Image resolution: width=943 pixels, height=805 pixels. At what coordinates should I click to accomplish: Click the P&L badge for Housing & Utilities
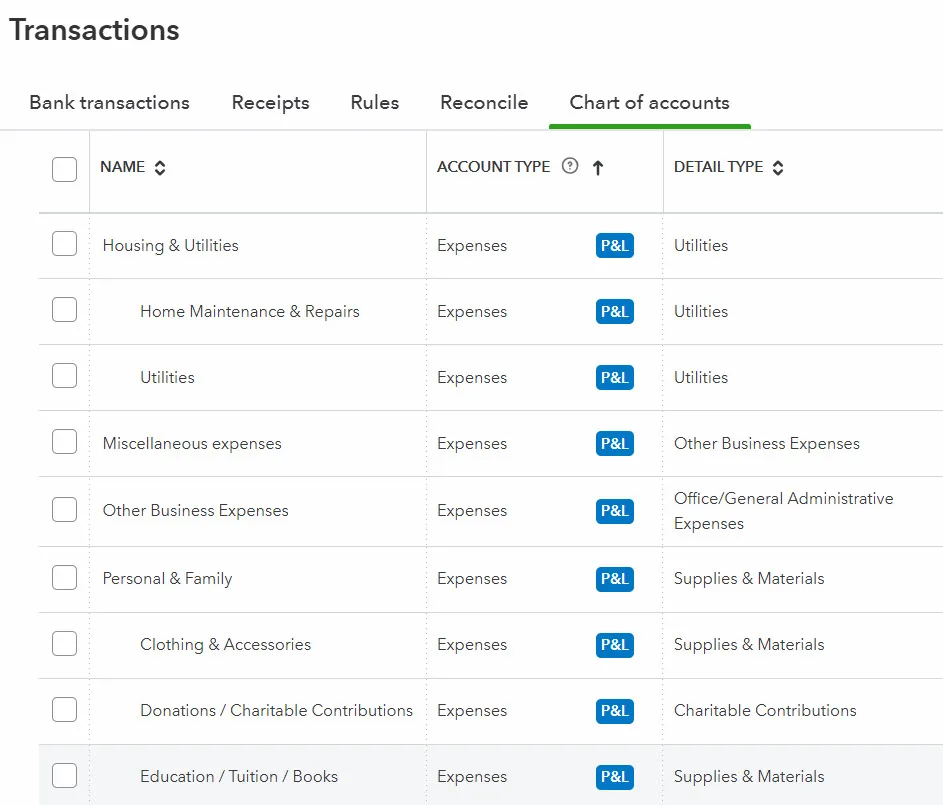(614, 246)
